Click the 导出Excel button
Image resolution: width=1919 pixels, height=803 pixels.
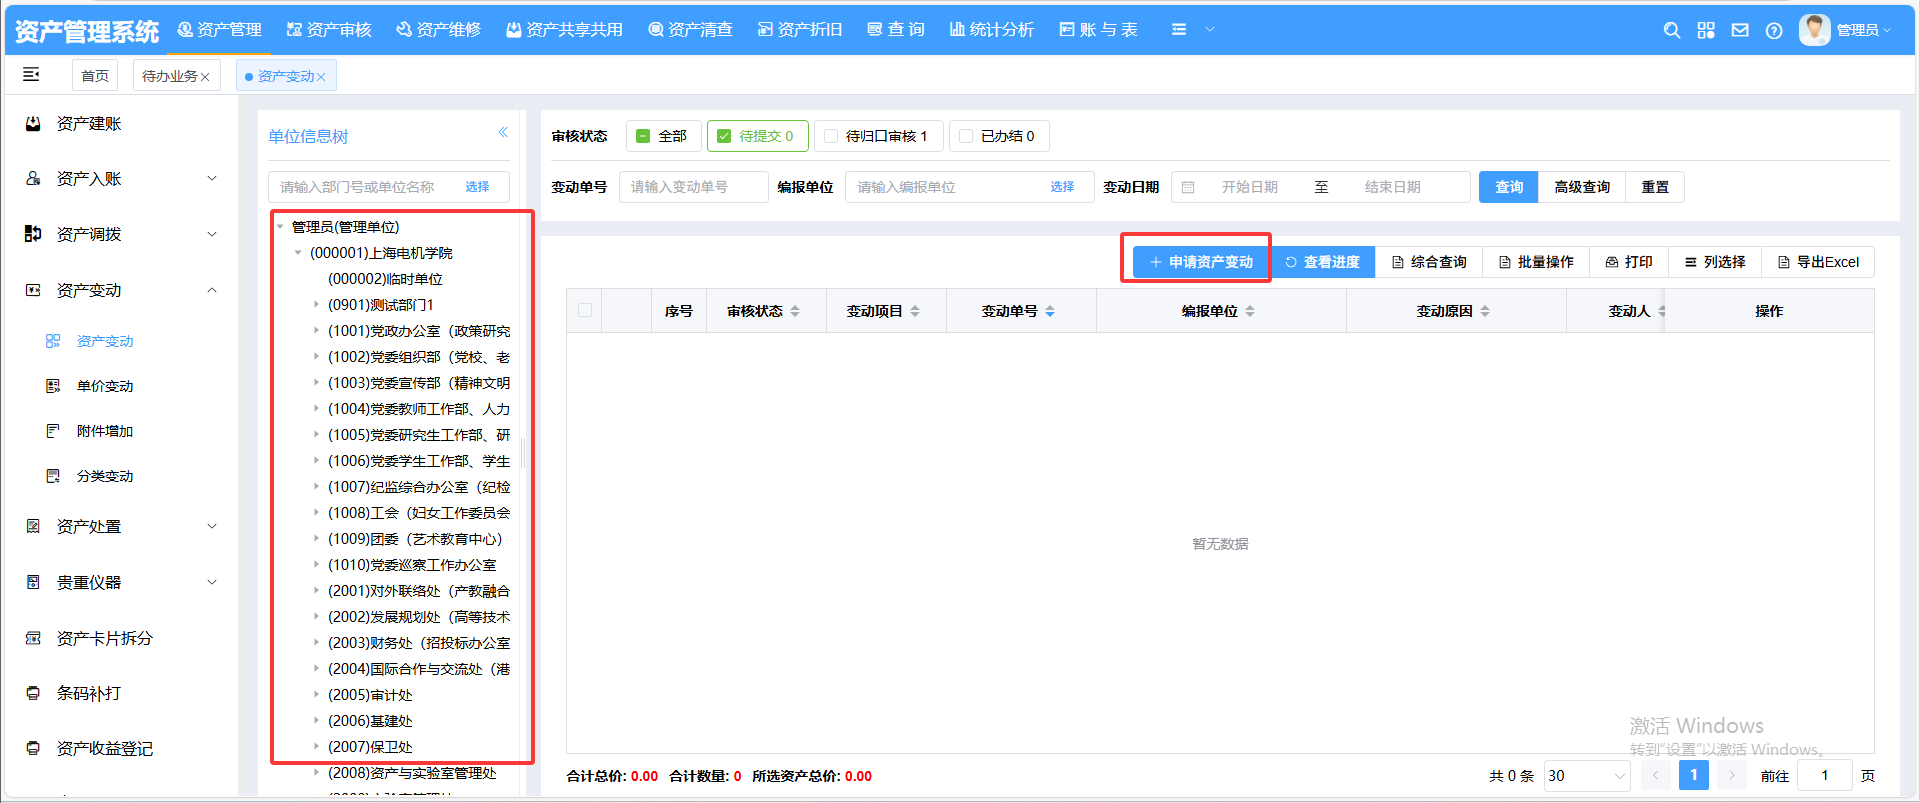pos(1818,262)
